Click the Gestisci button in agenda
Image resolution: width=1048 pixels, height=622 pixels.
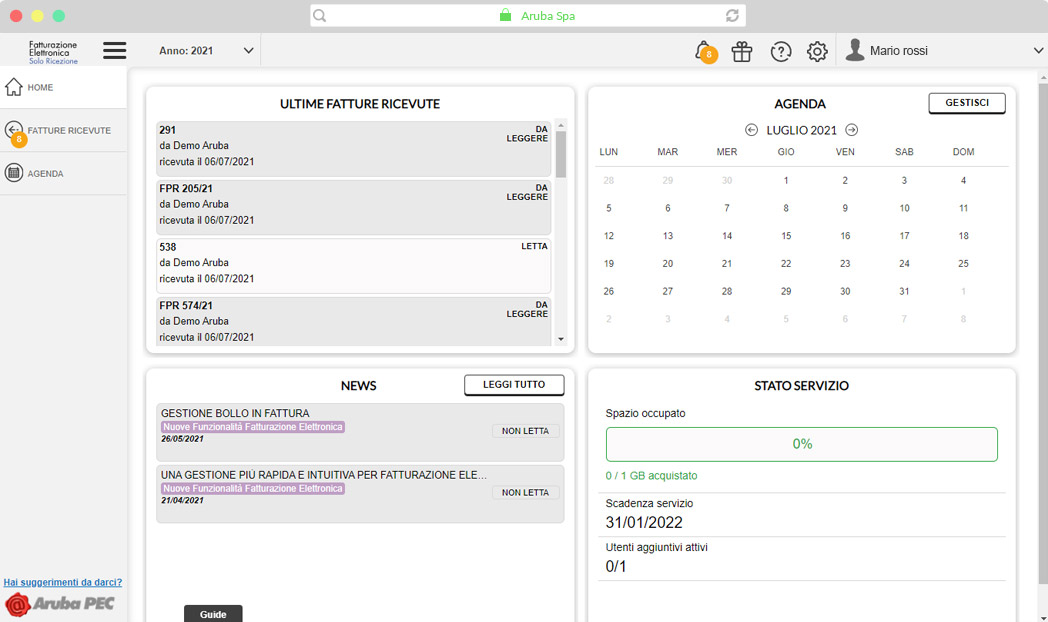[966, 103]
